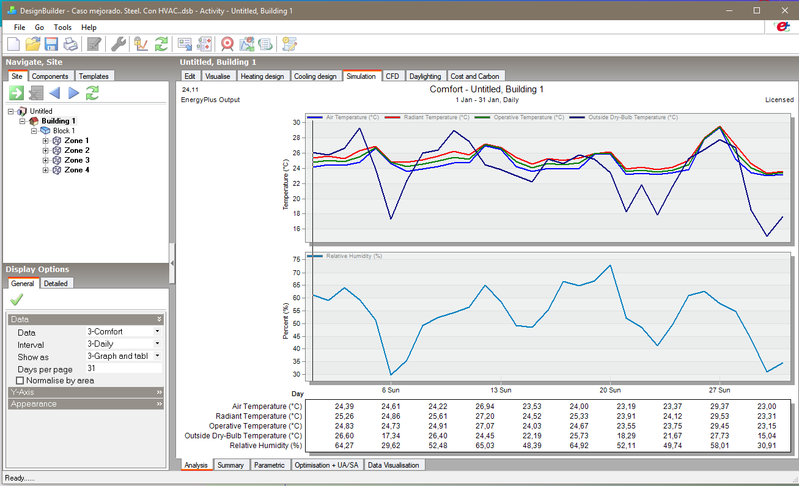Expand the Zone 2 tree node
799x486 pixels.
pyautogui.click(x=45, y=150)
